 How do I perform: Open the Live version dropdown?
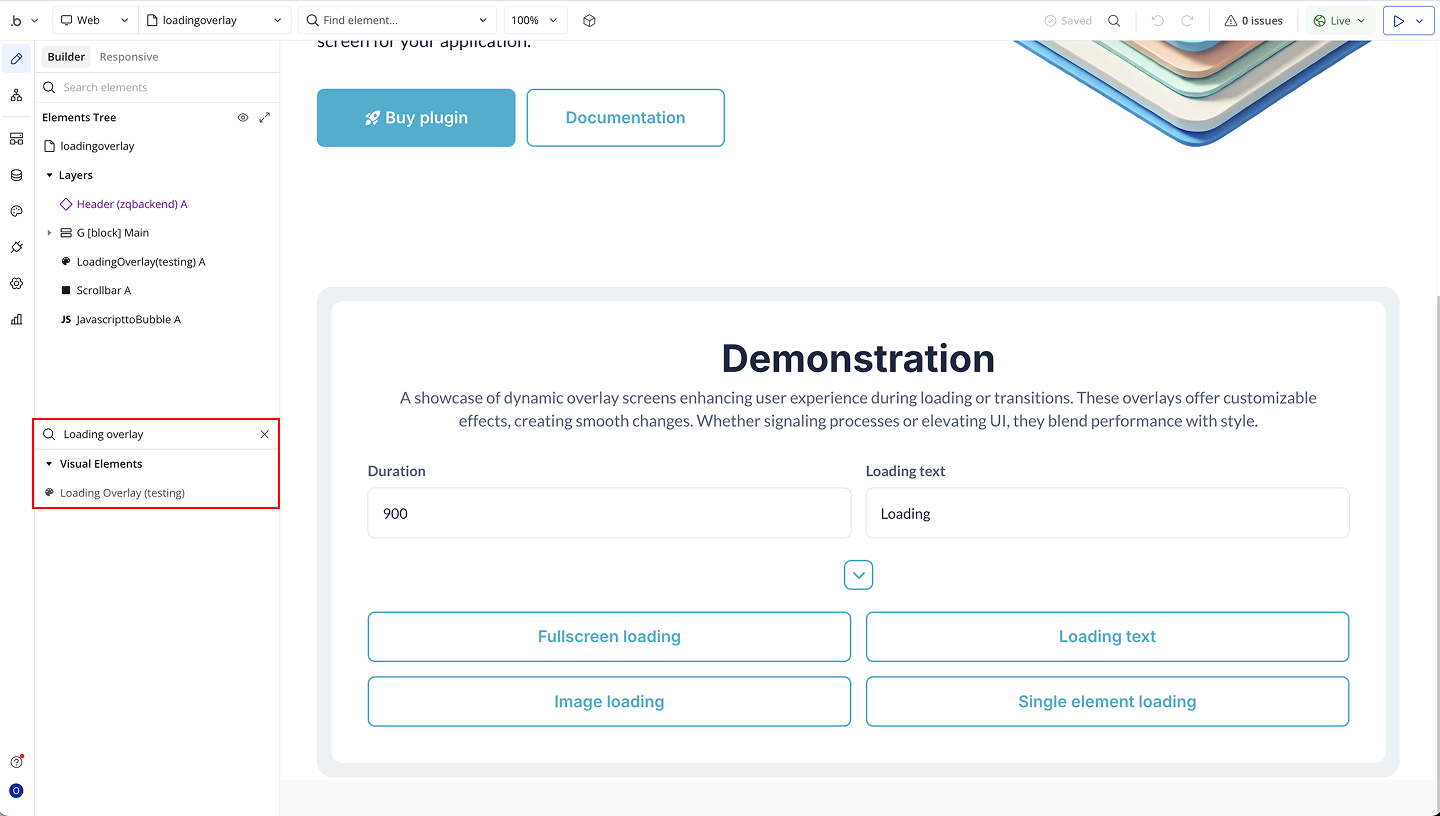point(1340,20)
